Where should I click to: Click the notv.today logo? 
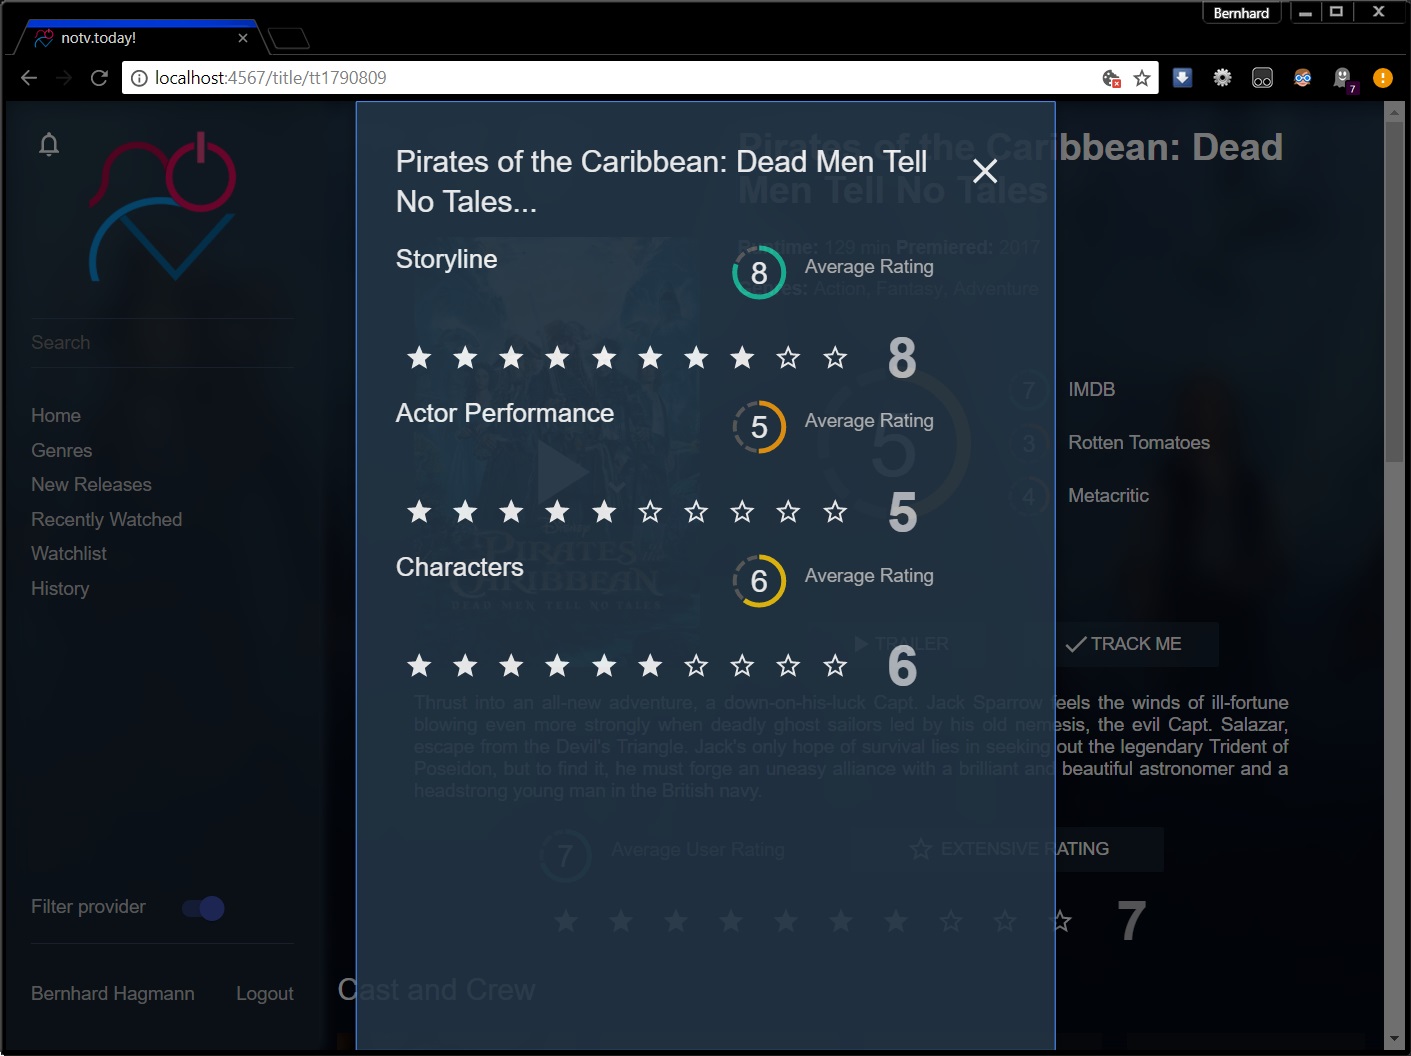pyautogui.click(x=164, y=207)
